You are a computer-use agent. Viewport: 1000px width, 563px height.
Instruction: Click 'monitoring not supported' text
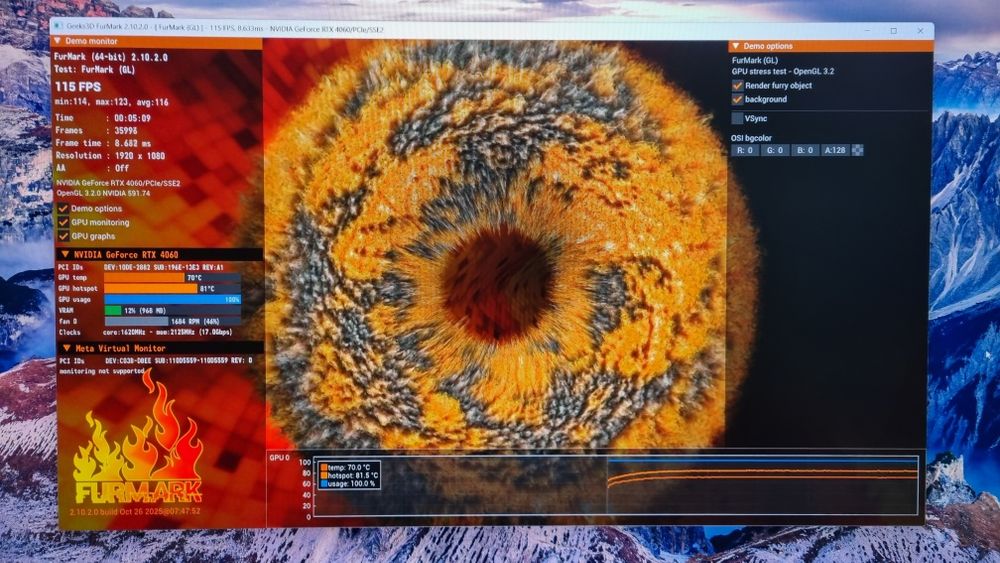[x=102, y=370]
